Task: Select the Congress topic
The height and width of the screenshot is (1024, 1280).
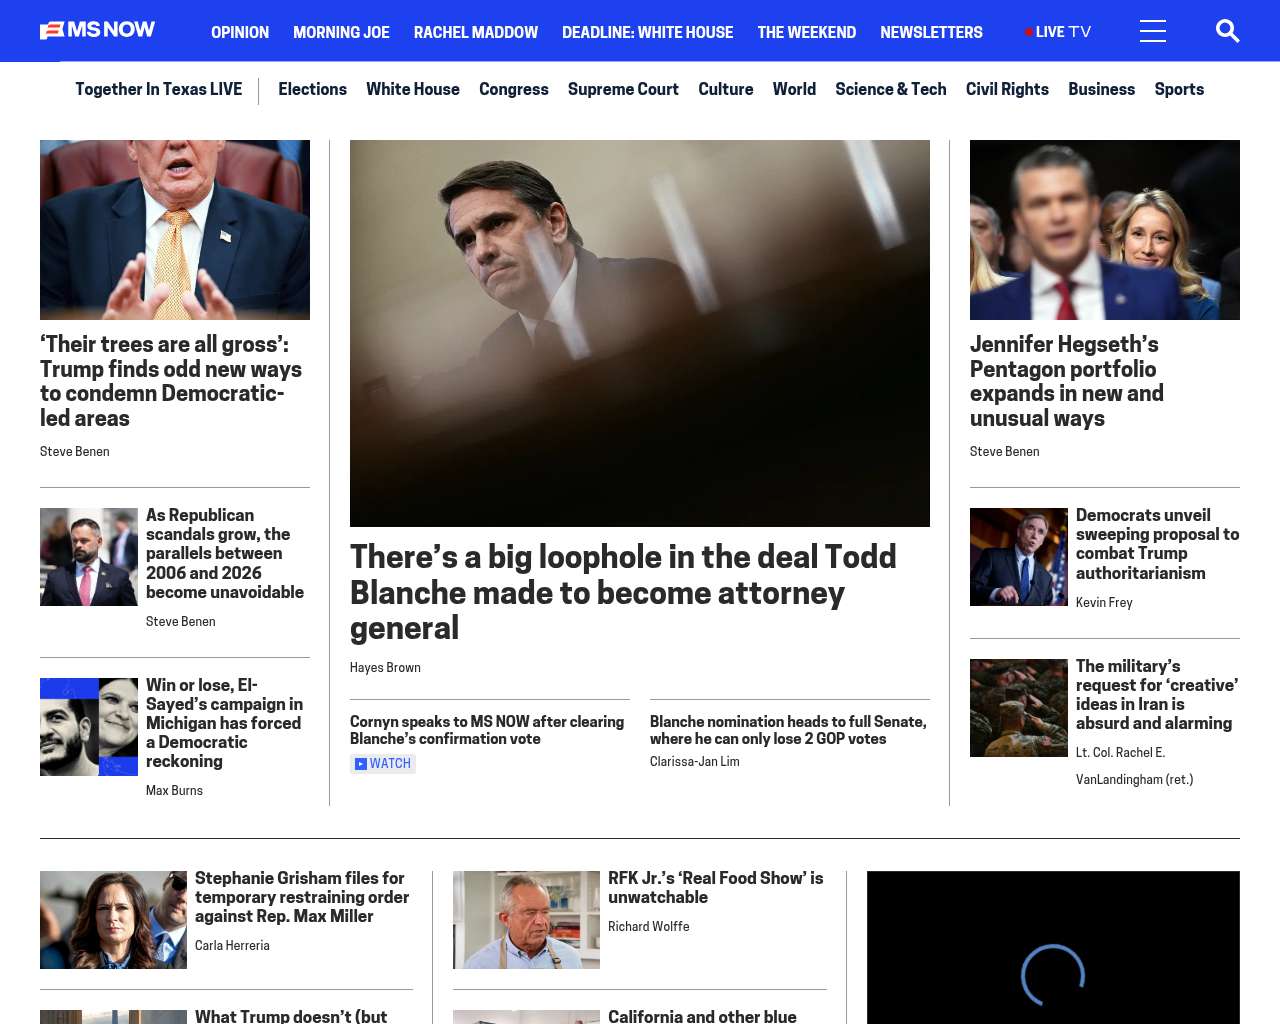Action: click(514, 89)
